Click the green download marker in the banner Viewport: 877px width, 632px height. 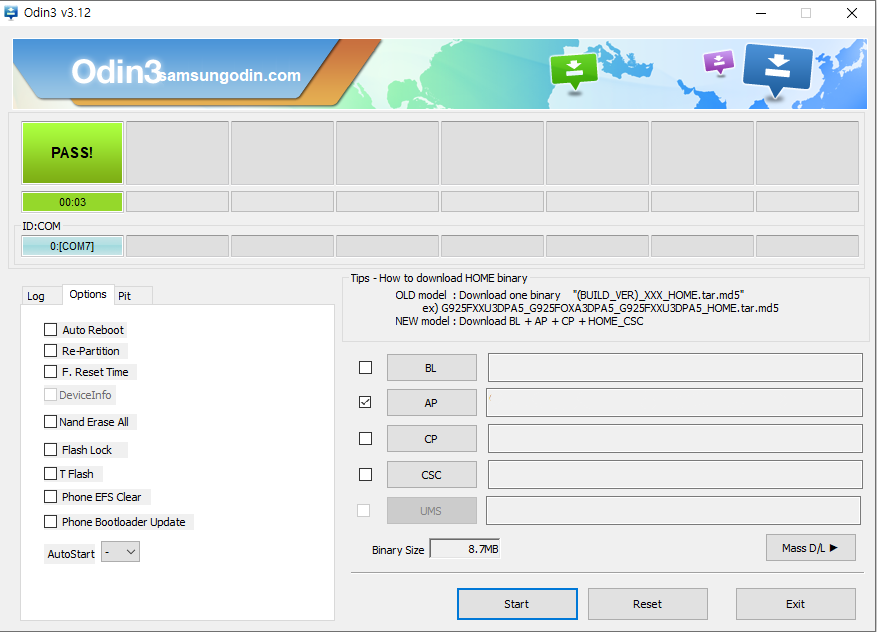click(573, 72)
